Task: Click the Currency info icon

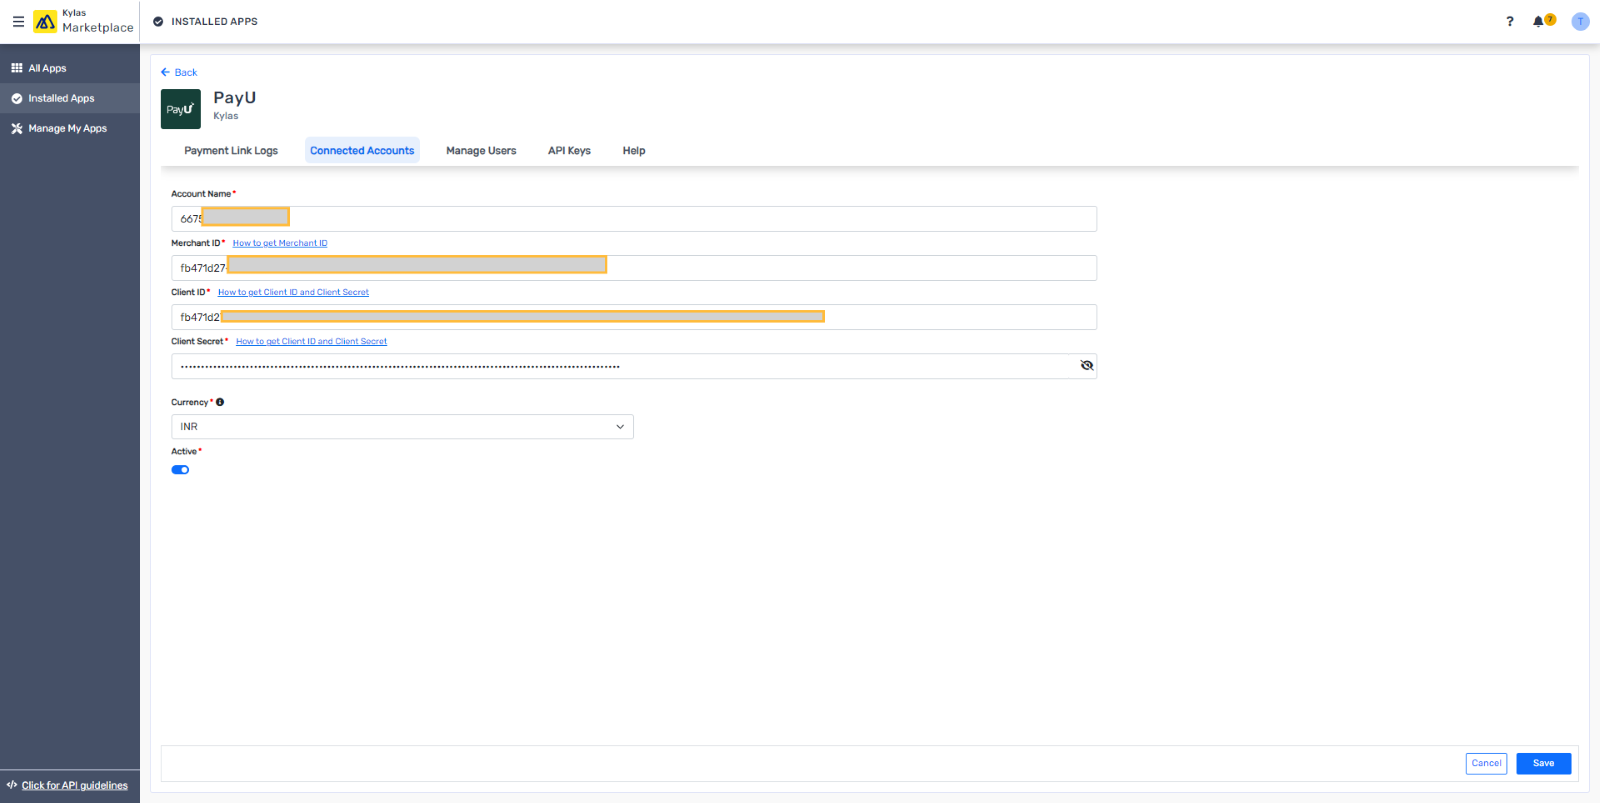Action: click(220, 402)
